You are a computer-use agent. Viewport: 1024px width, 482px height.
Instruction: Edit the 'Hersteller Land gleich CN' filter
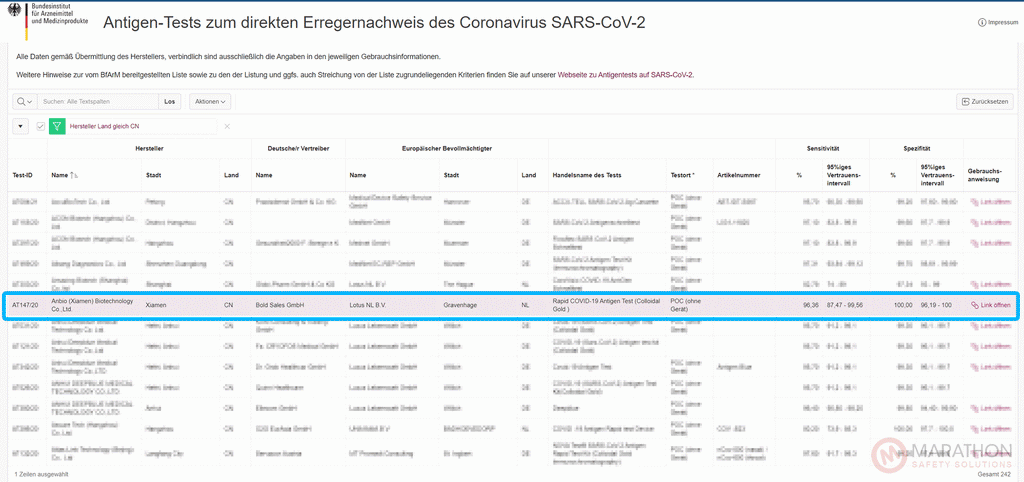coord(105,127)
